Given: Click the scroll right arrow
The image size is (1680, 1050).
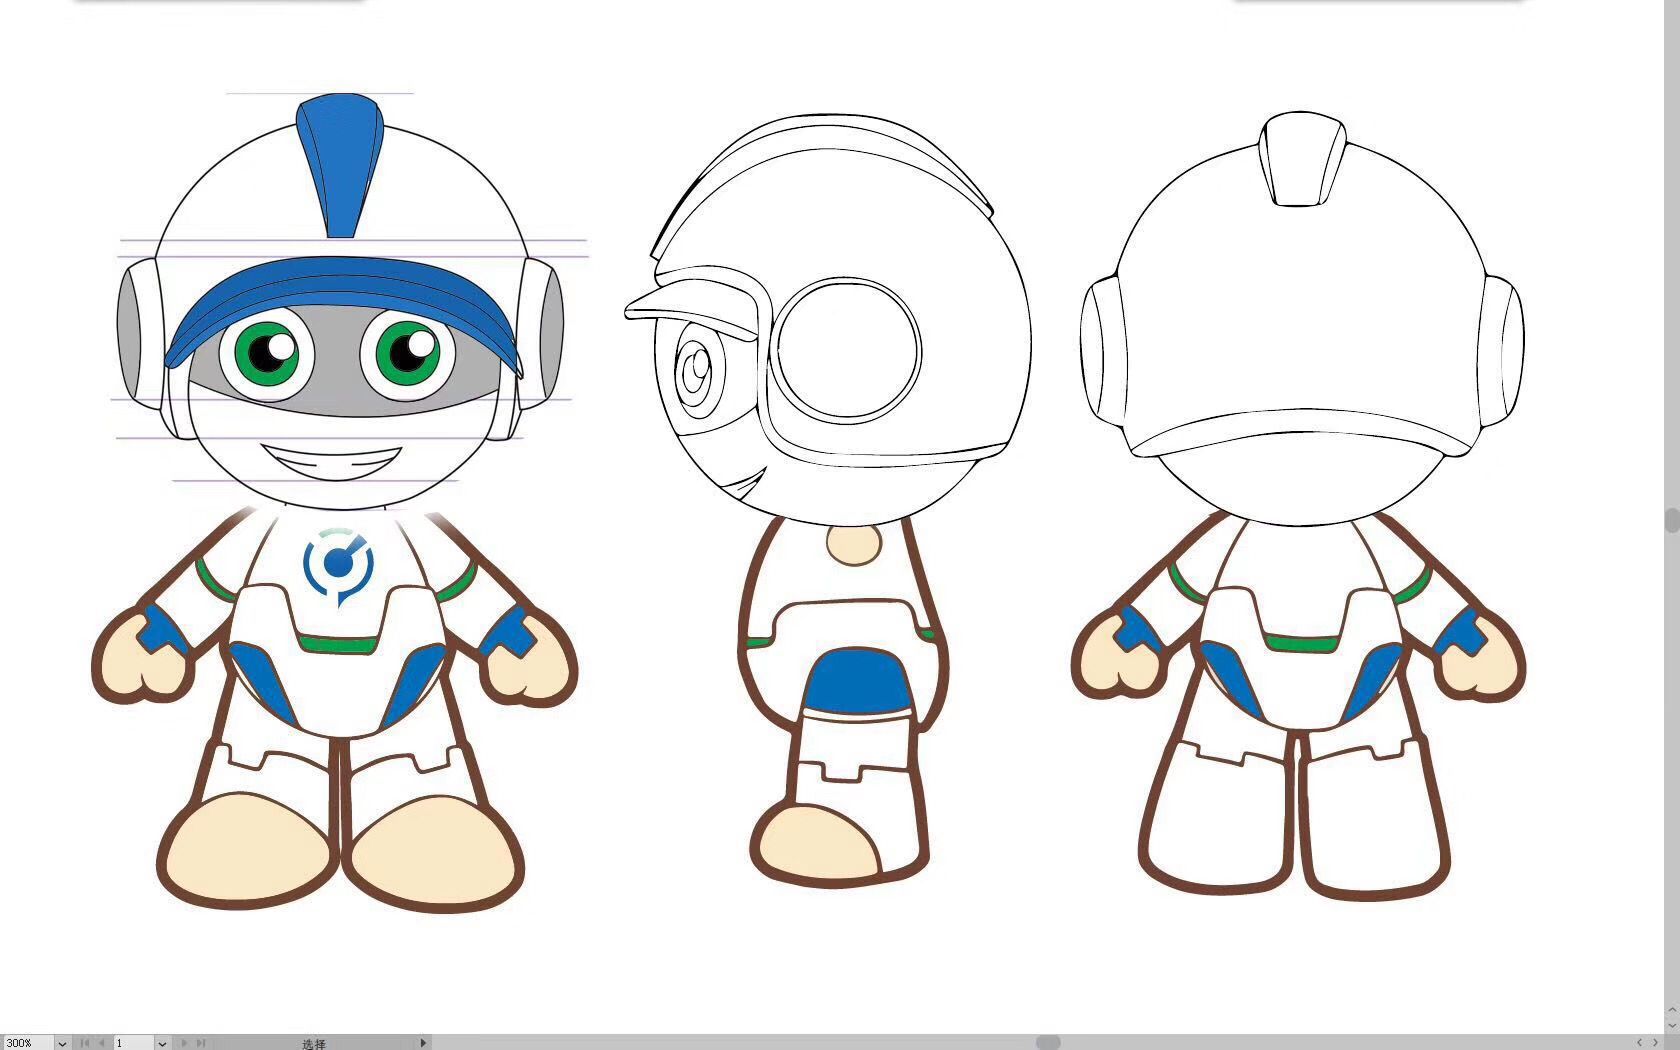Looking at the screenshot, I should 1655,1042.
